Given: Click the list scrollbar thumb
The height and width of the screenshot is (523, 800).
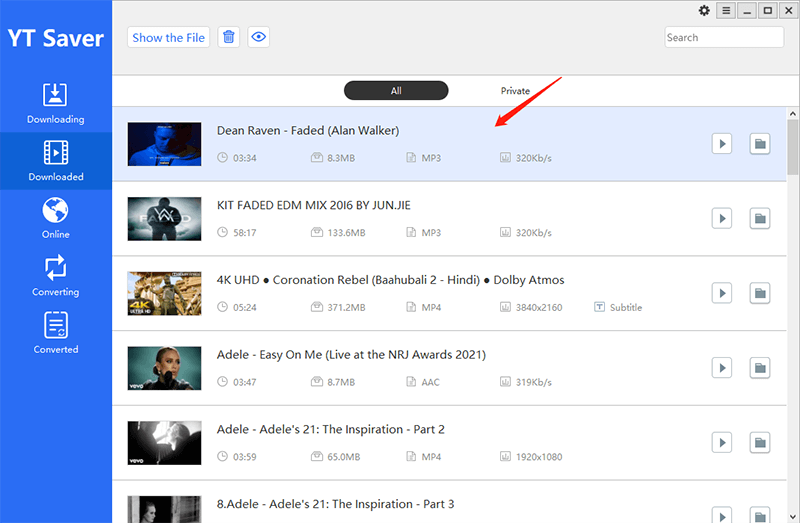Looking at the screenshot, I should coord(792,147).
